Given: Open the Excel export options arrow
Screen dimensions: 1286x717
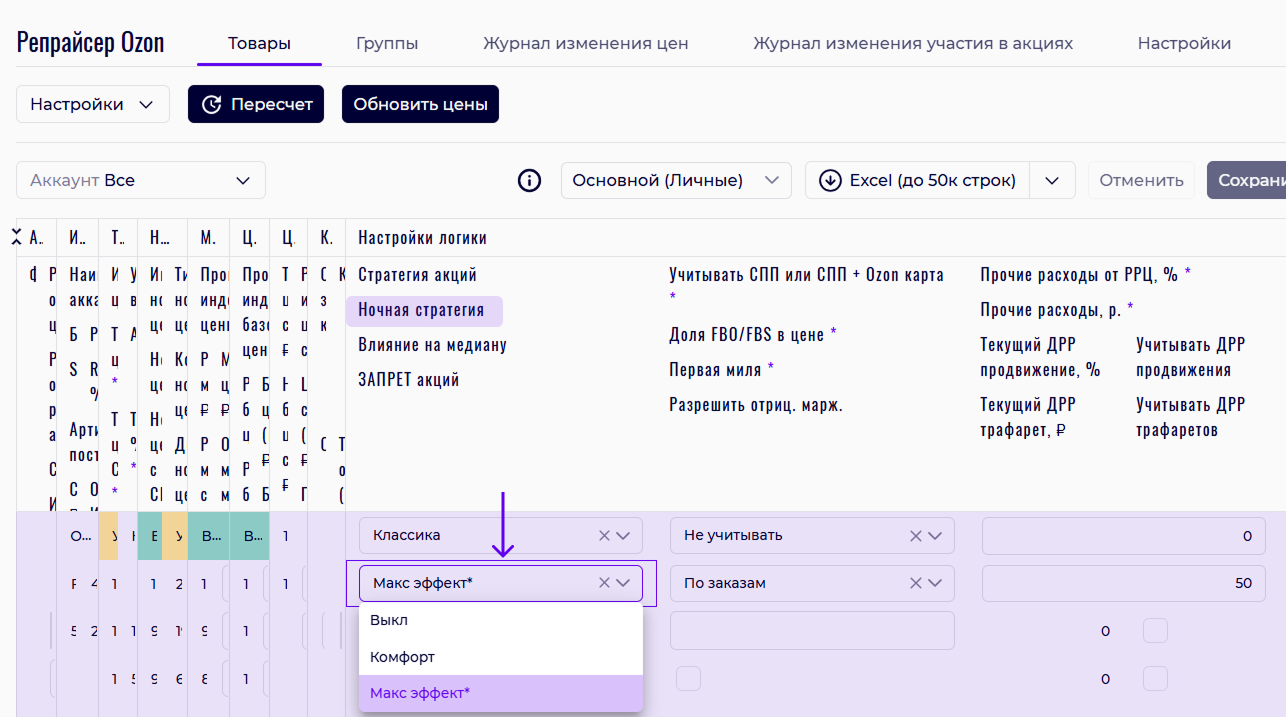Looking at the screenshot, I should [1052, 181].
